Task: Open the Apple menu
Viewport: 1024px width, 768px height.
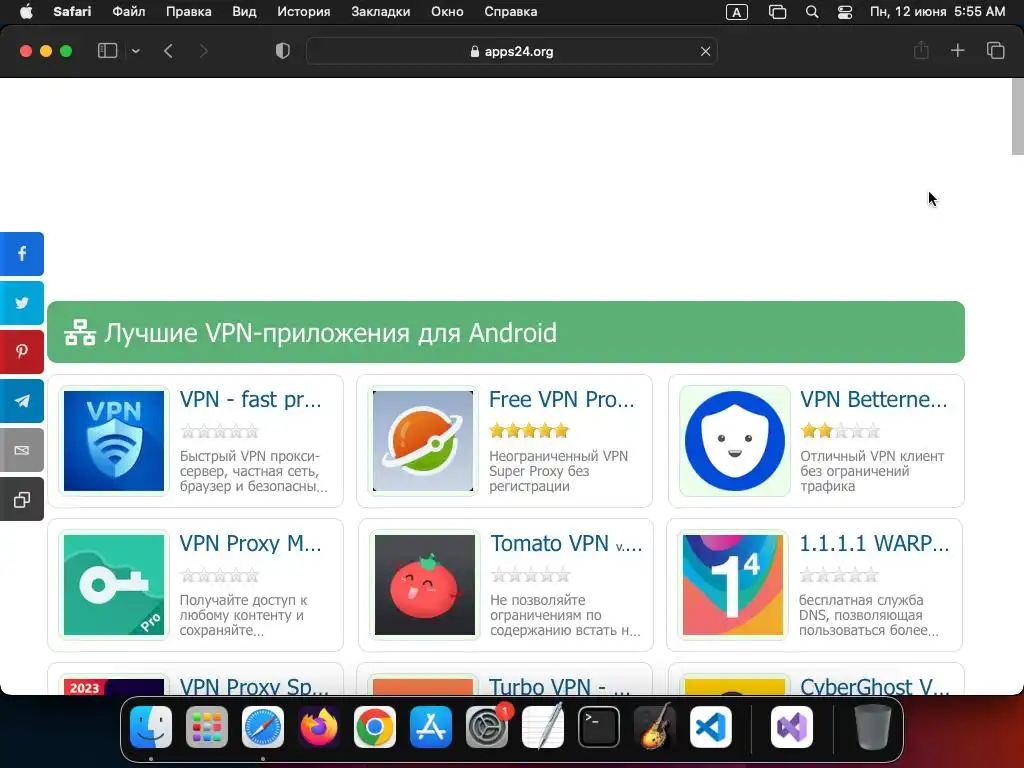Action: click(26, 12)
